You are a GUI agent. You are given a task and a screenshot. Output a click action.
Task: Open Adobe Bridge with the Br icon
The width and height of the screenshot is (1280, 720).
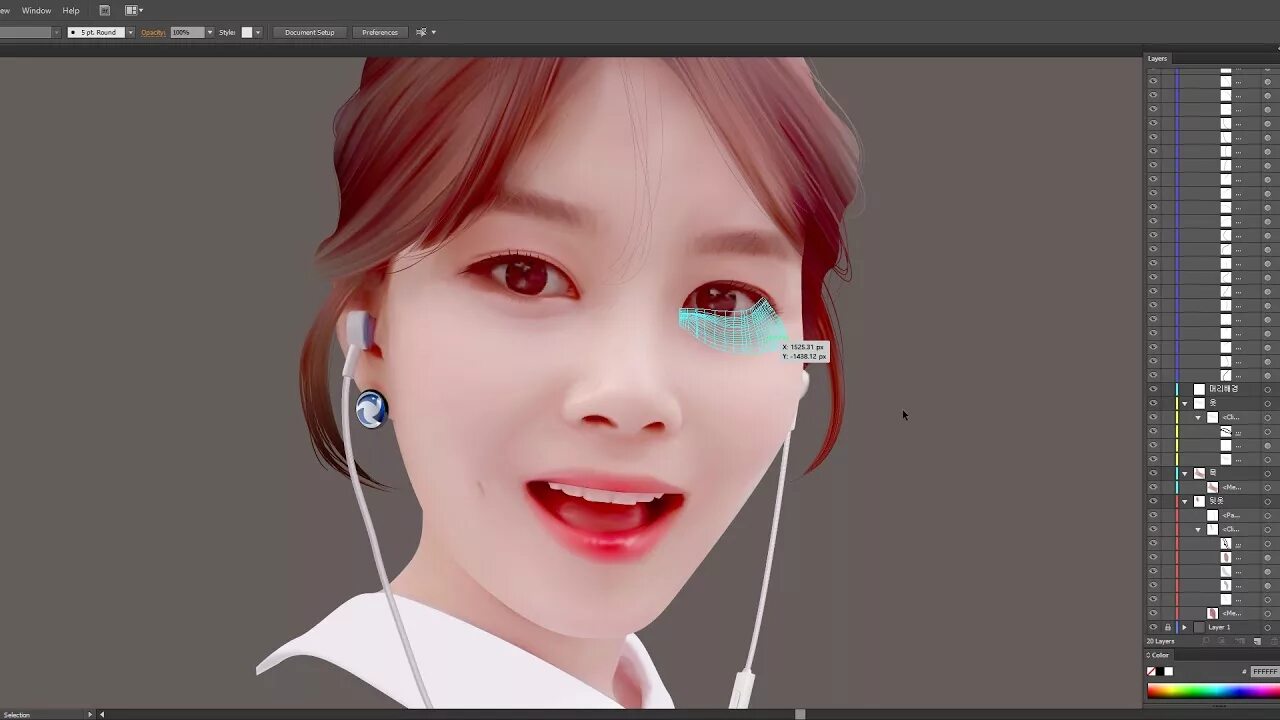104,10
